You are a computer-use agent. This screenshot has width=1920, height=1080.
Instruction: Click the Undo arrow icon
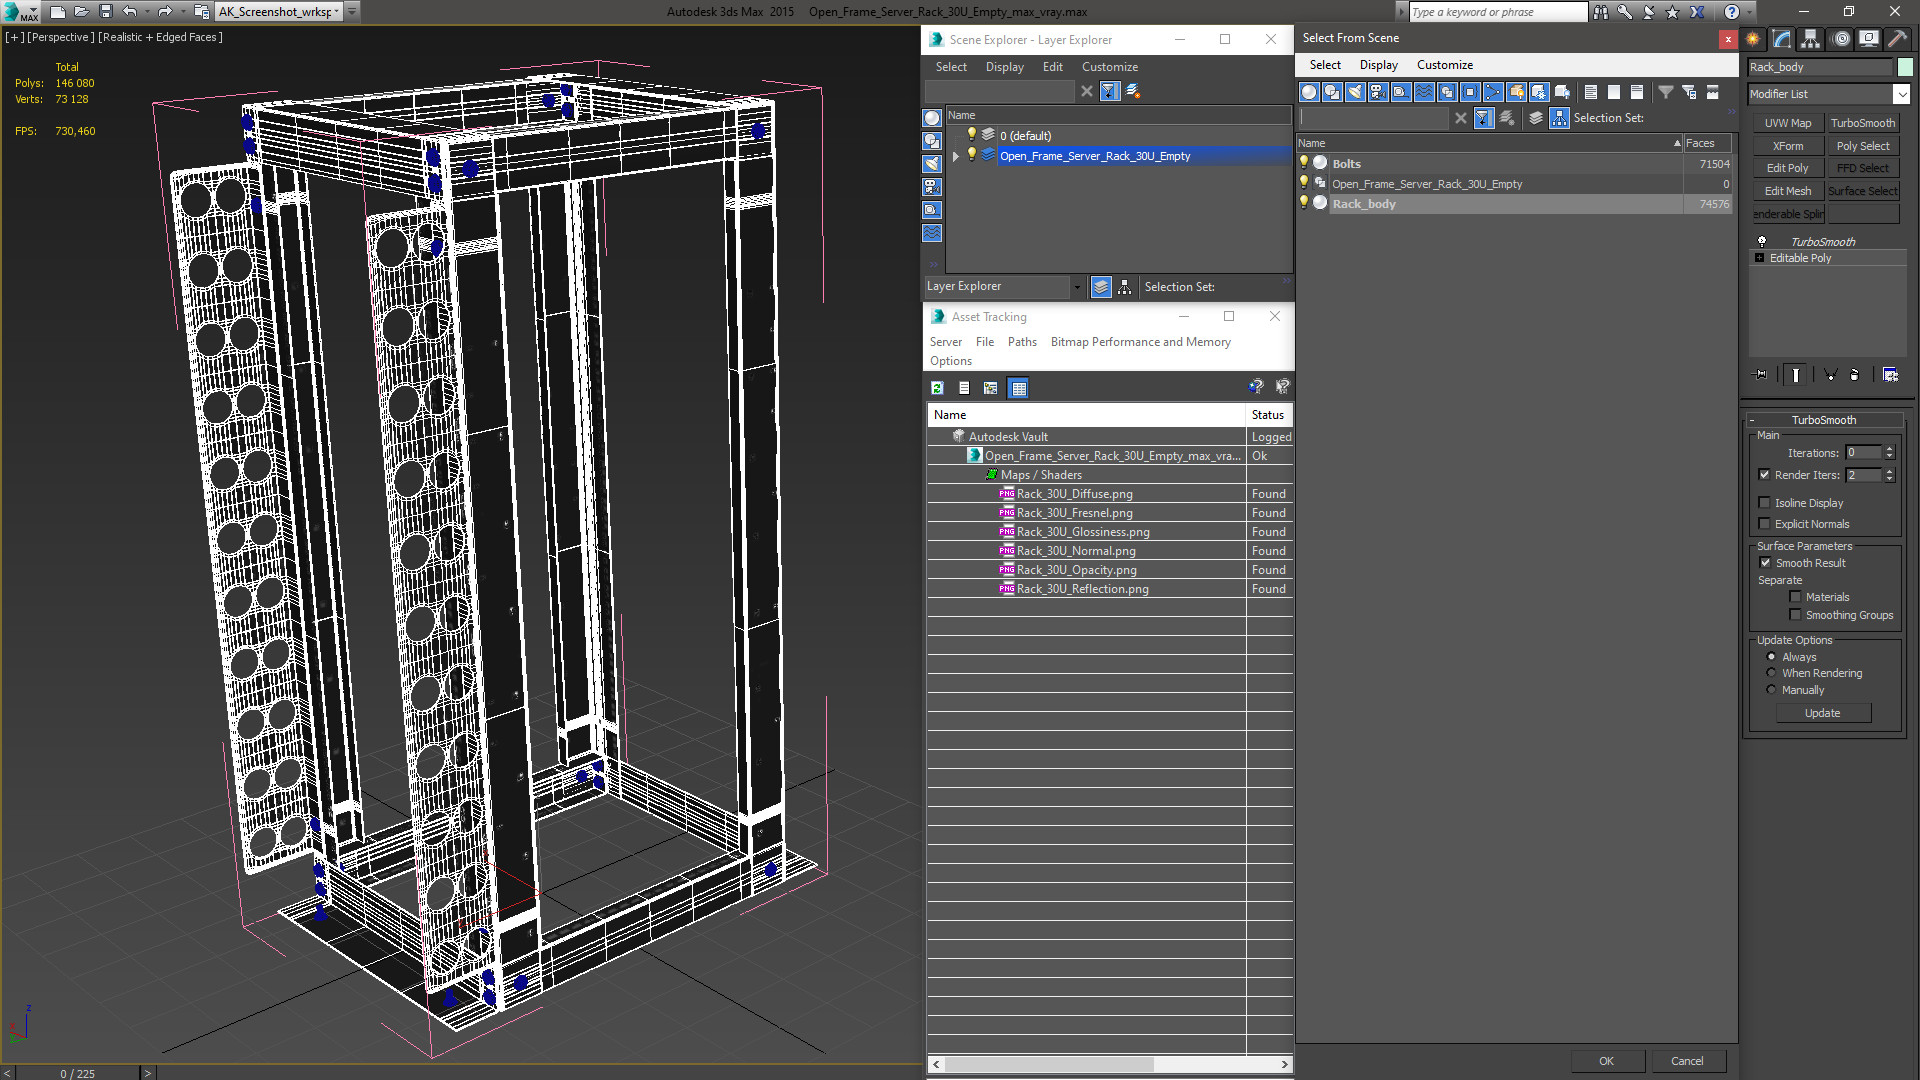[130, 12]
